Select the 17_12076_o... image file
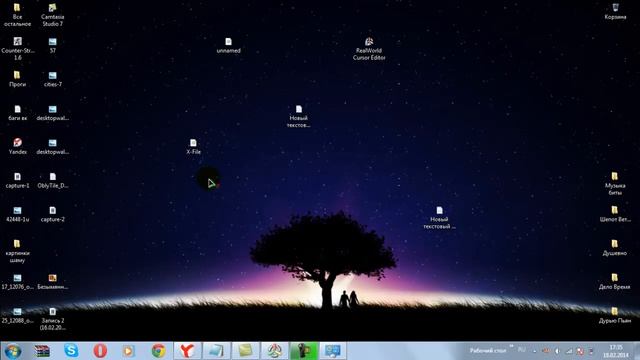Screen dimensions: 640x360 tap(18, 282)
